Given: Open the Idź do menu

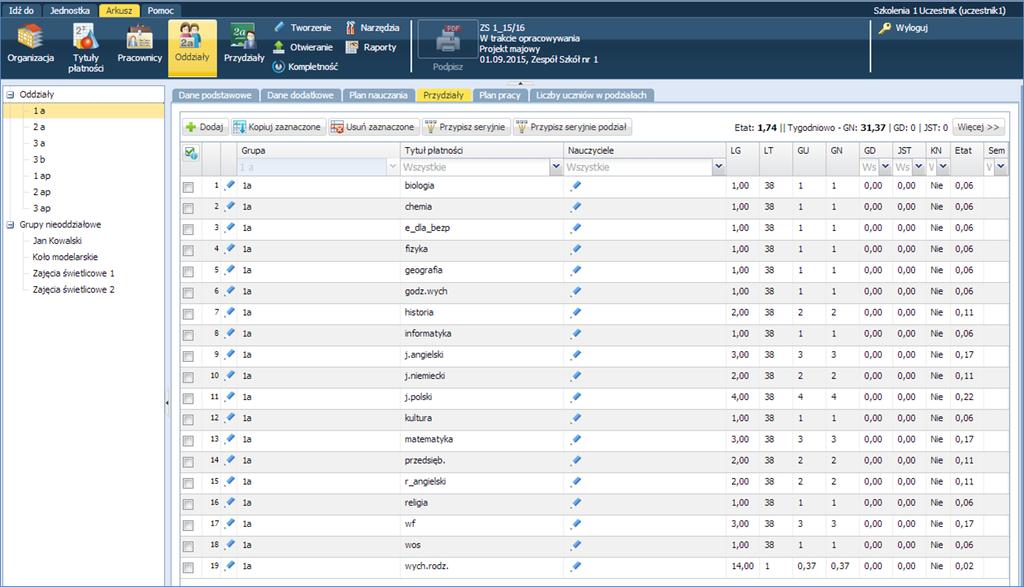Looking at the screenshot, I should pos(22,10).
